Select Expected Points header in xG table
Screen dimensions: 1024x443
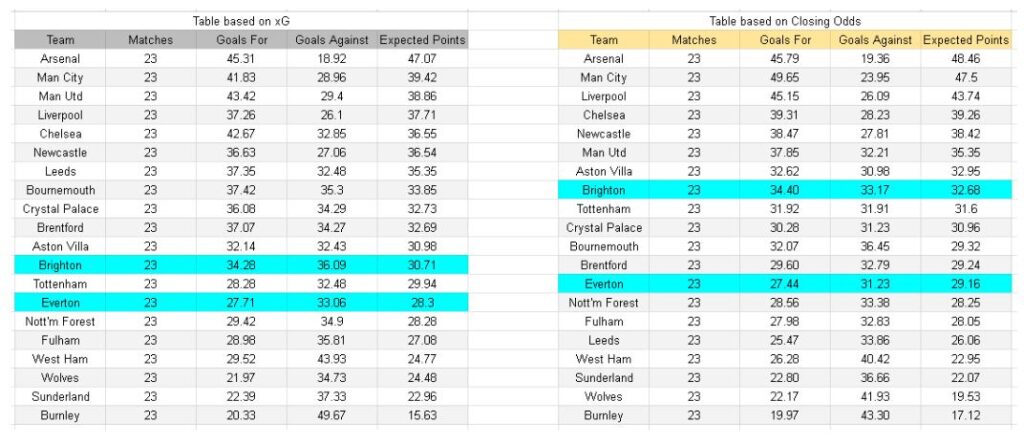[x=422, y=40]
